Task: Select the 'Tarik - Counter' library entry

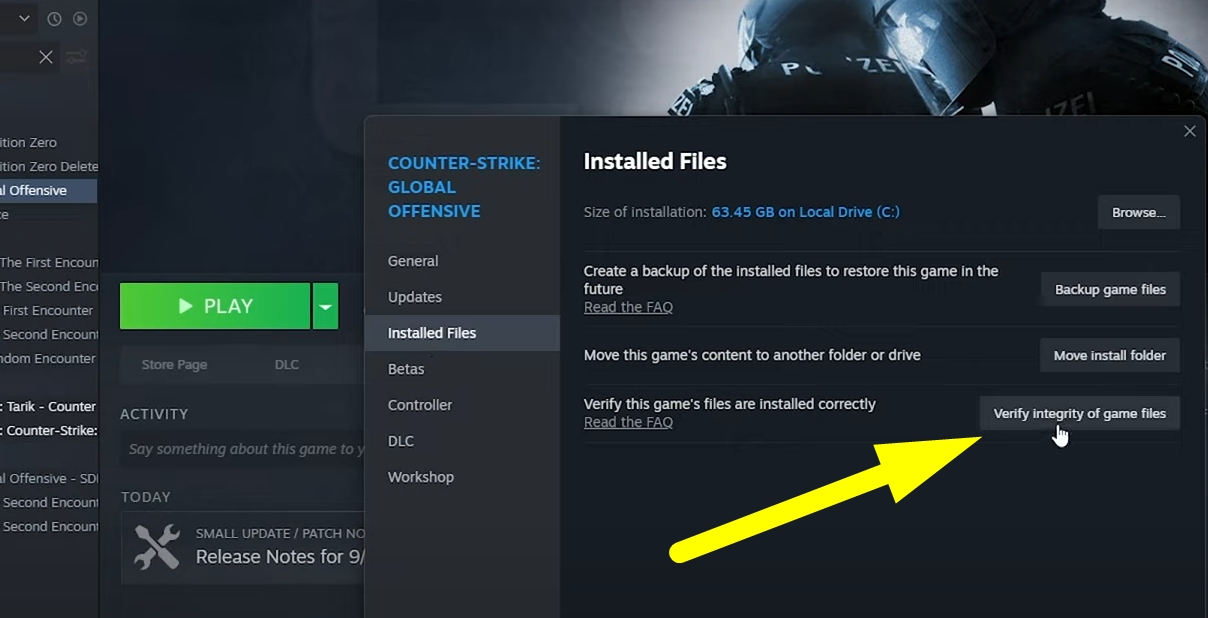Action: (49, 406)
